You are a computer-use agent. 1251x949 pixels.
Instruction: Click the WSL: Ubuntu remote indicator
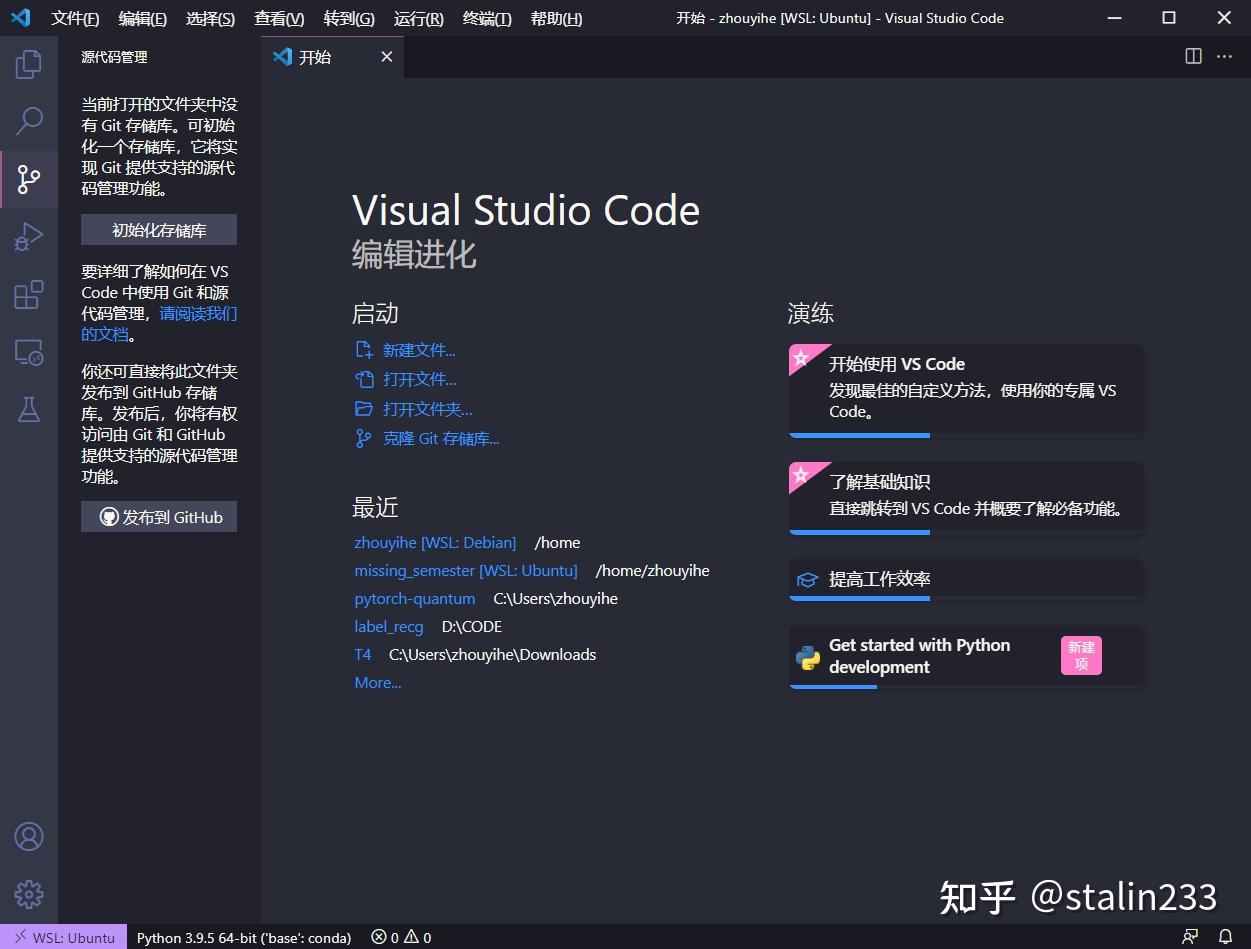click(64, 937)
